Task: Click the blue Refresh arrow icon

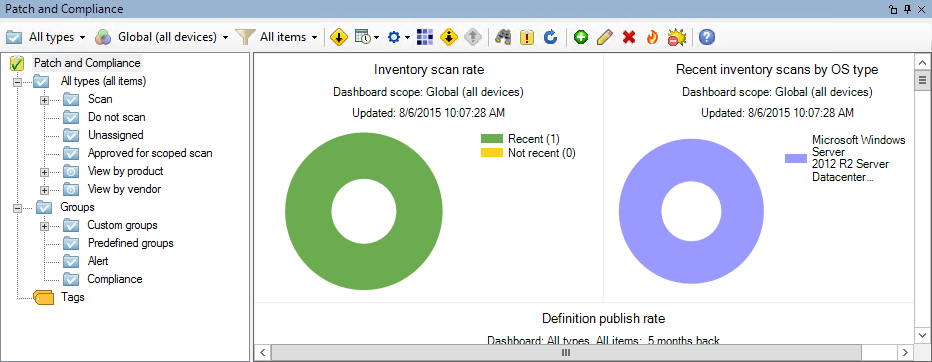Action: tap(551, 37)
